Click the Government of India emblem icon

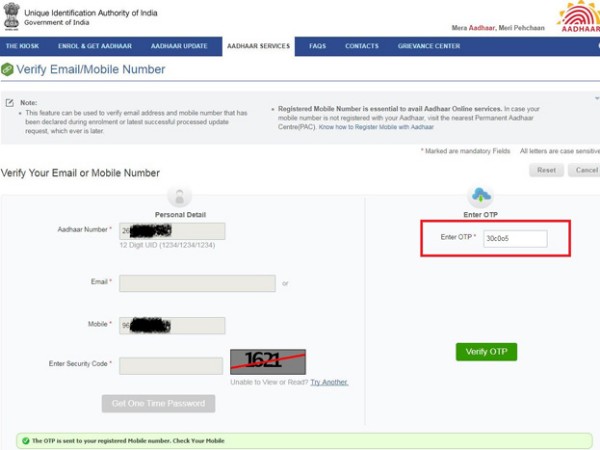[x=11, y=16]
